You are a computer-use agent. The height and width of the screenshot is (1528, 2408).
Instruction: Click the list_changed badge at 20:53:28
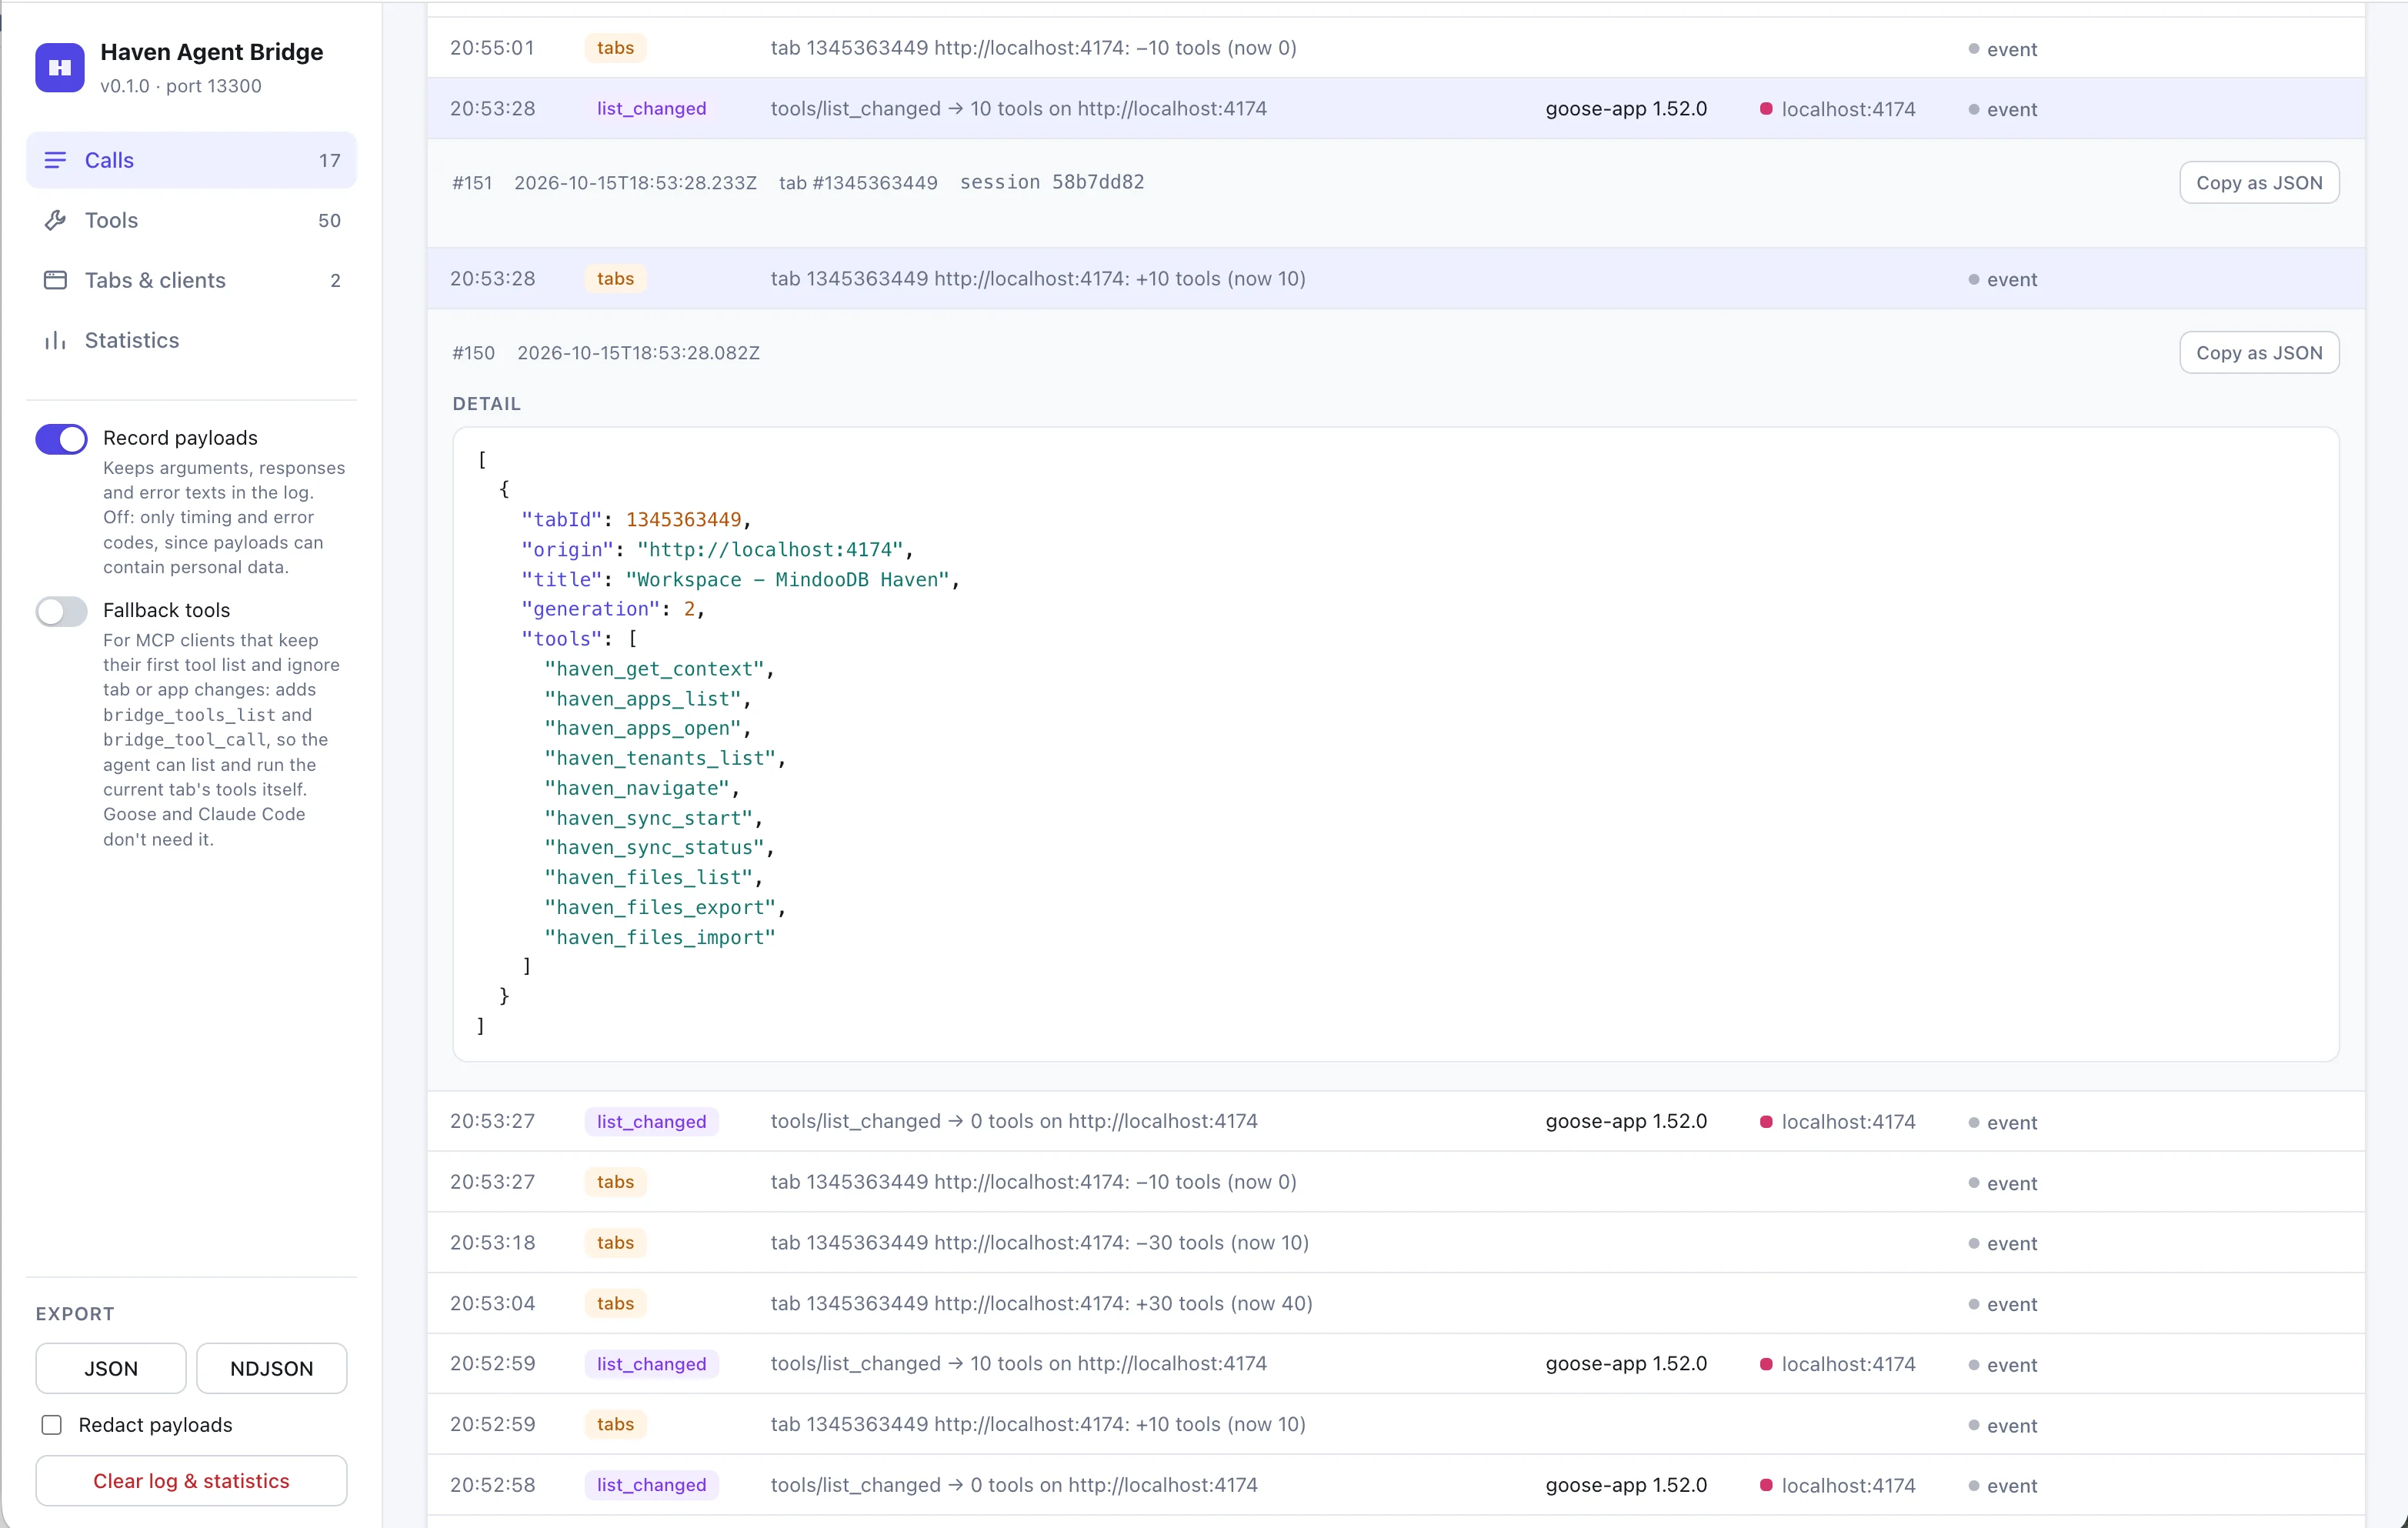coord(651,109)
